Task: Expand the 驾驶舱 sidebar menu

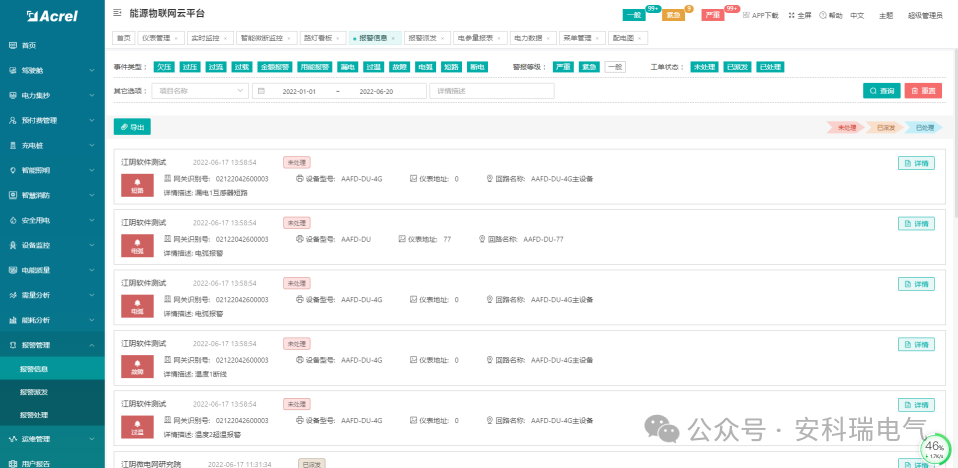Action: [x=52, y=70]
